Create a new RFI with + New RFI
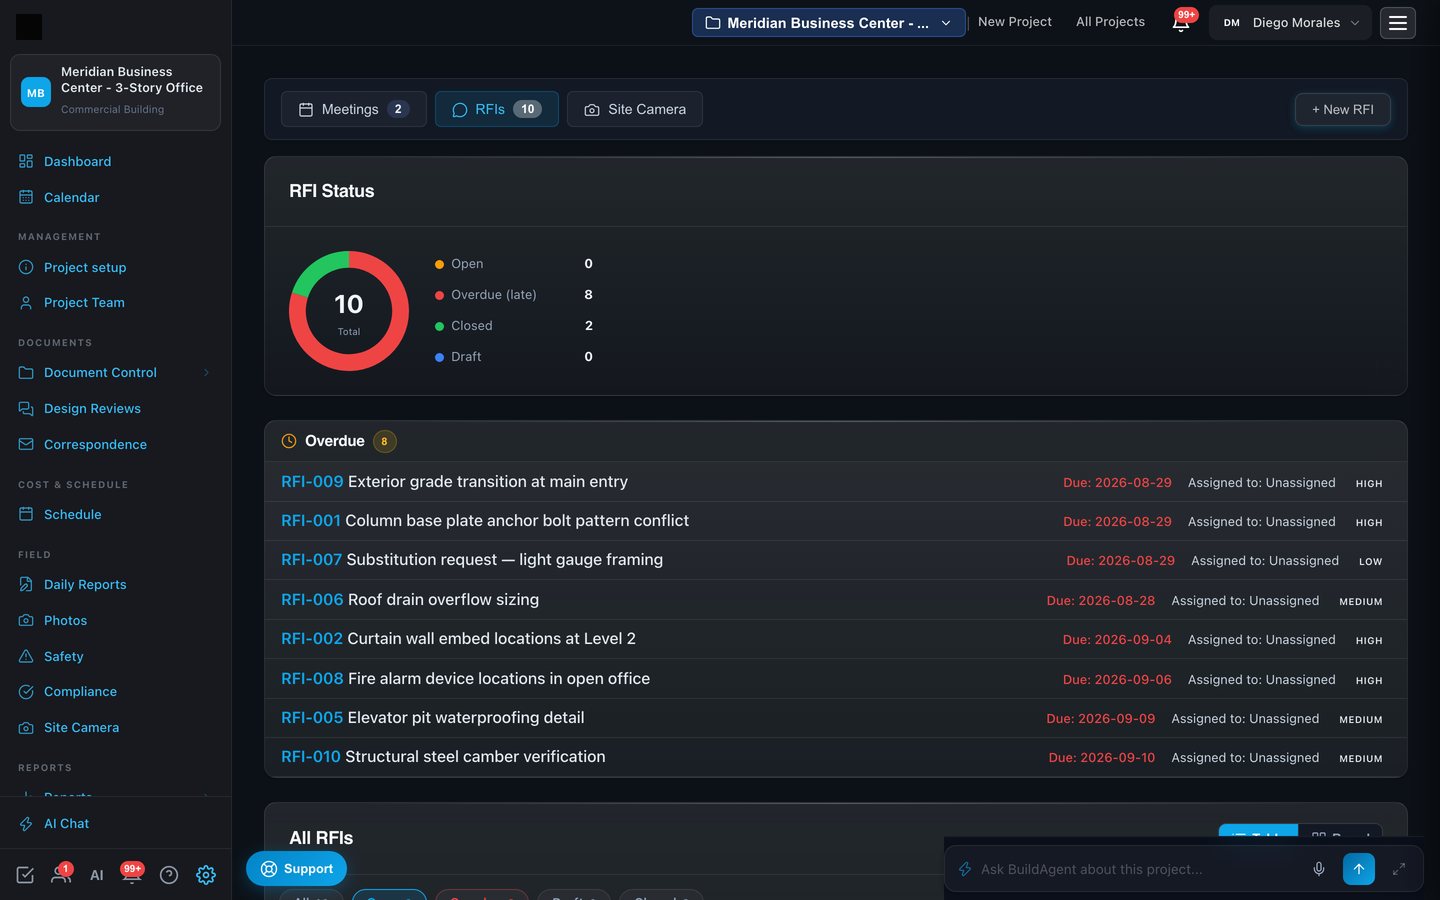 1343,109
